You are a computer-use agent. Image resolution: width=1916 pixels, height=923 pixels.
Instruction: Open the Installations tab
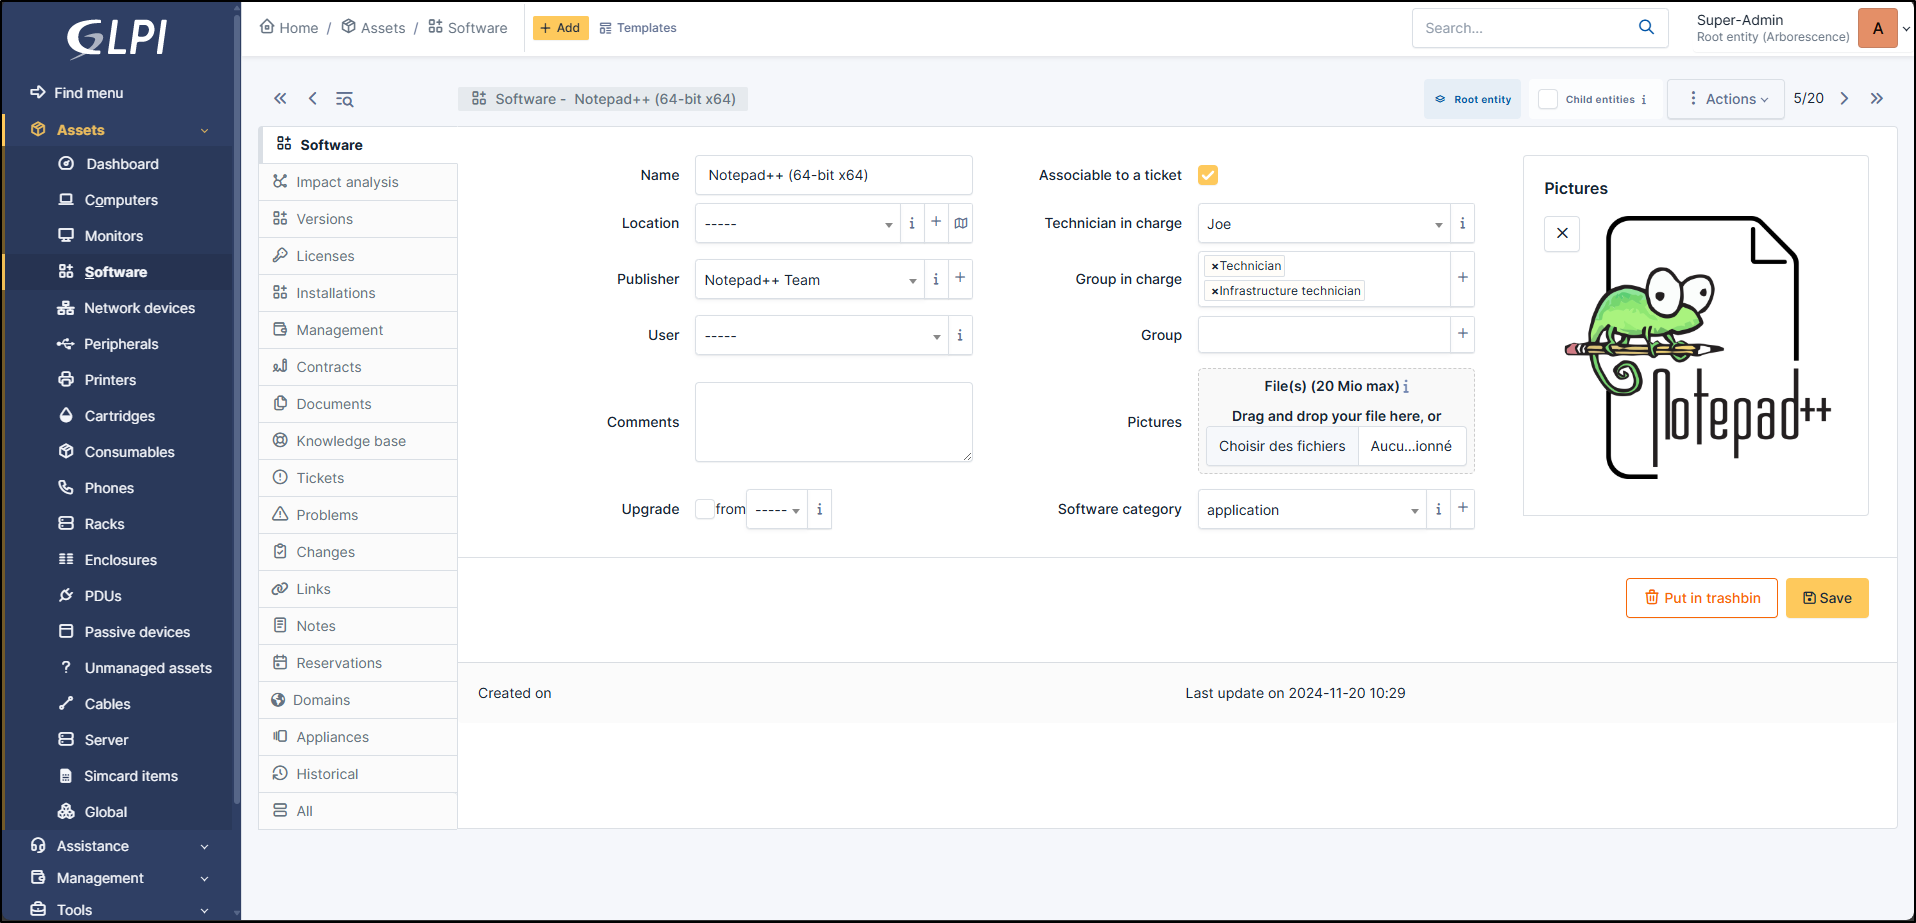[358, 293]
